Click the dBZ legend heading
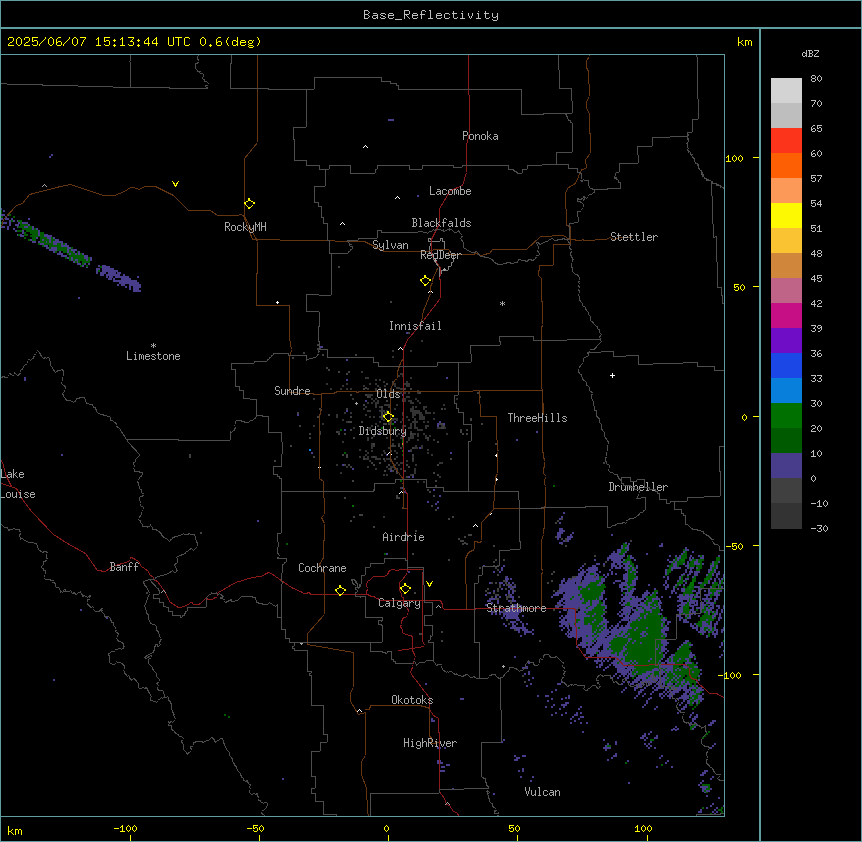Image resolution: width=862 pixels, height=842 pixels. tap(810, 53)
